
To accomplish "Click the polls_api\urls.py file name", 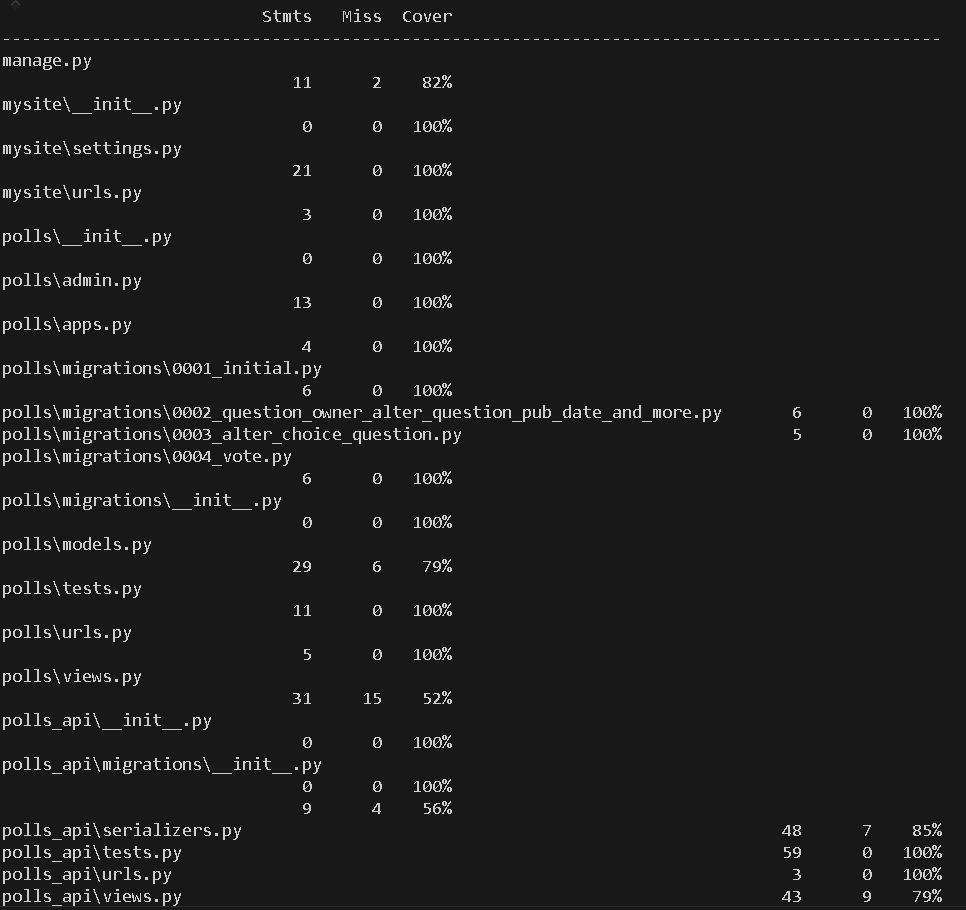I will point(87,875).
